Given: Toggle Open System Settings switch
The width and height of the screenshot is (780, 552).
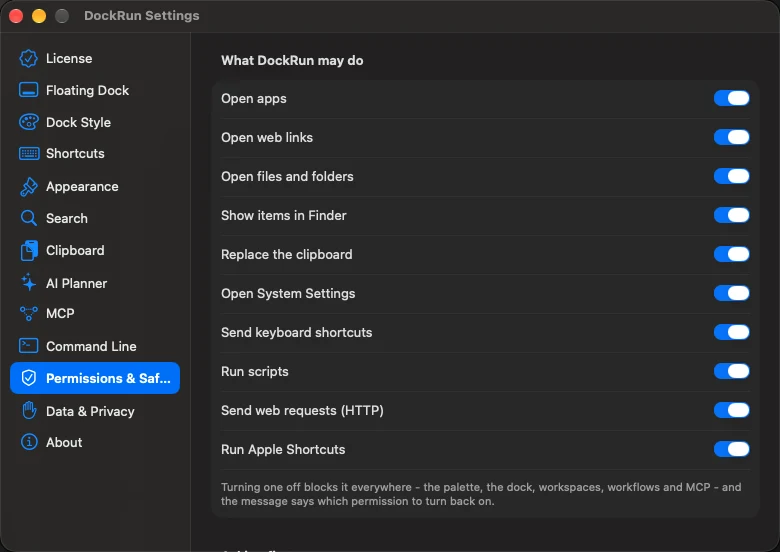Looking at the screenshot, I should pyautogui.click(x=731, y=293).
